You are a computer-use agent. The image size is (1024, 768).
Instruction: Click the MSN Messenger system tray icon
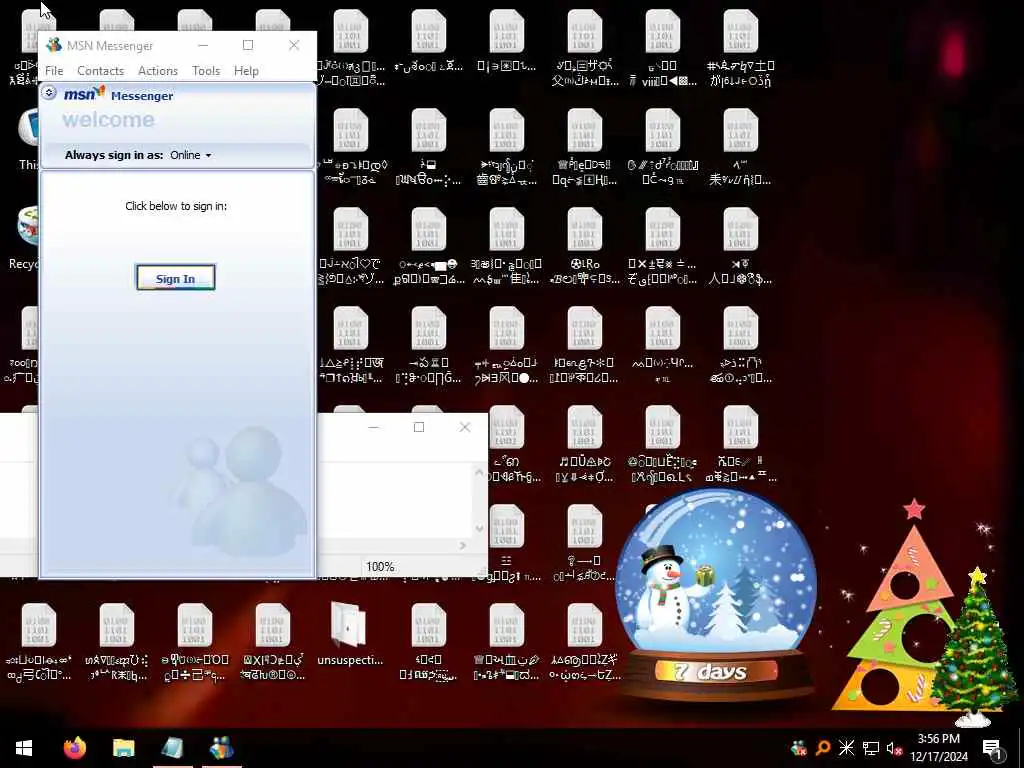tap(798, 748)
